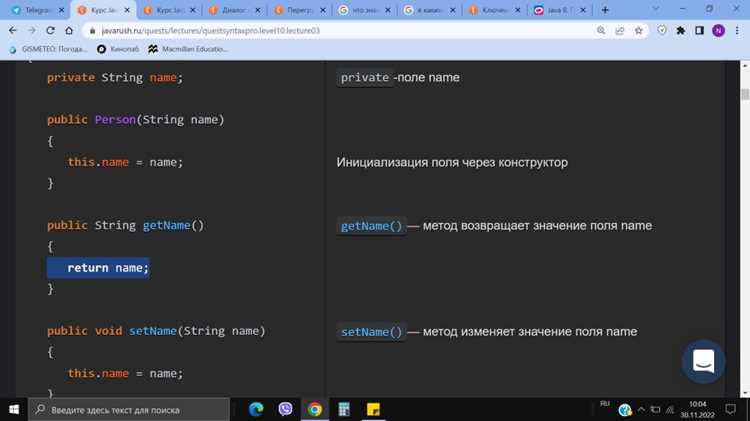The image size is (750, 421).
Task: Click the private code label in description
Action: click(364, 78)
